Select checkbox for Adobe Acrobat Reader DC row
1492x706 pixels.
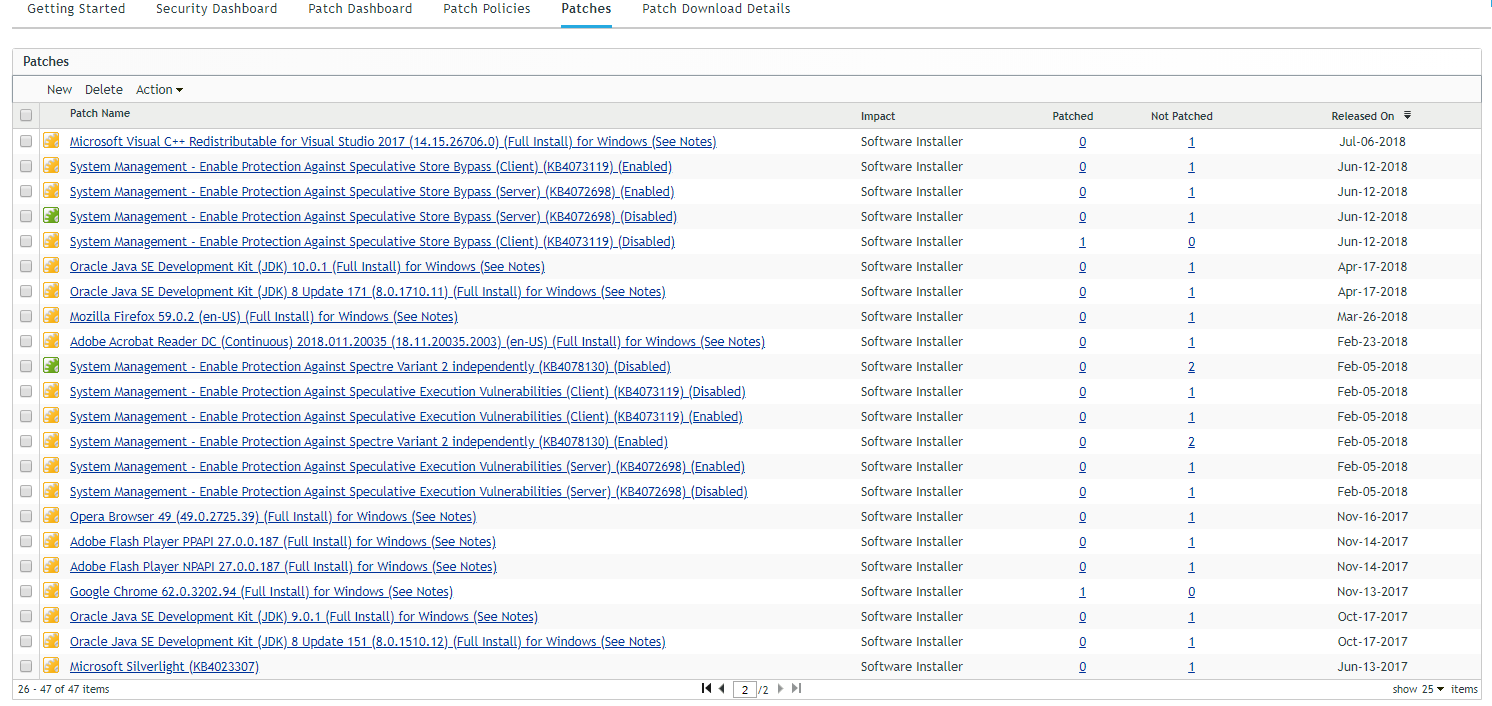[x=26, y=341]
